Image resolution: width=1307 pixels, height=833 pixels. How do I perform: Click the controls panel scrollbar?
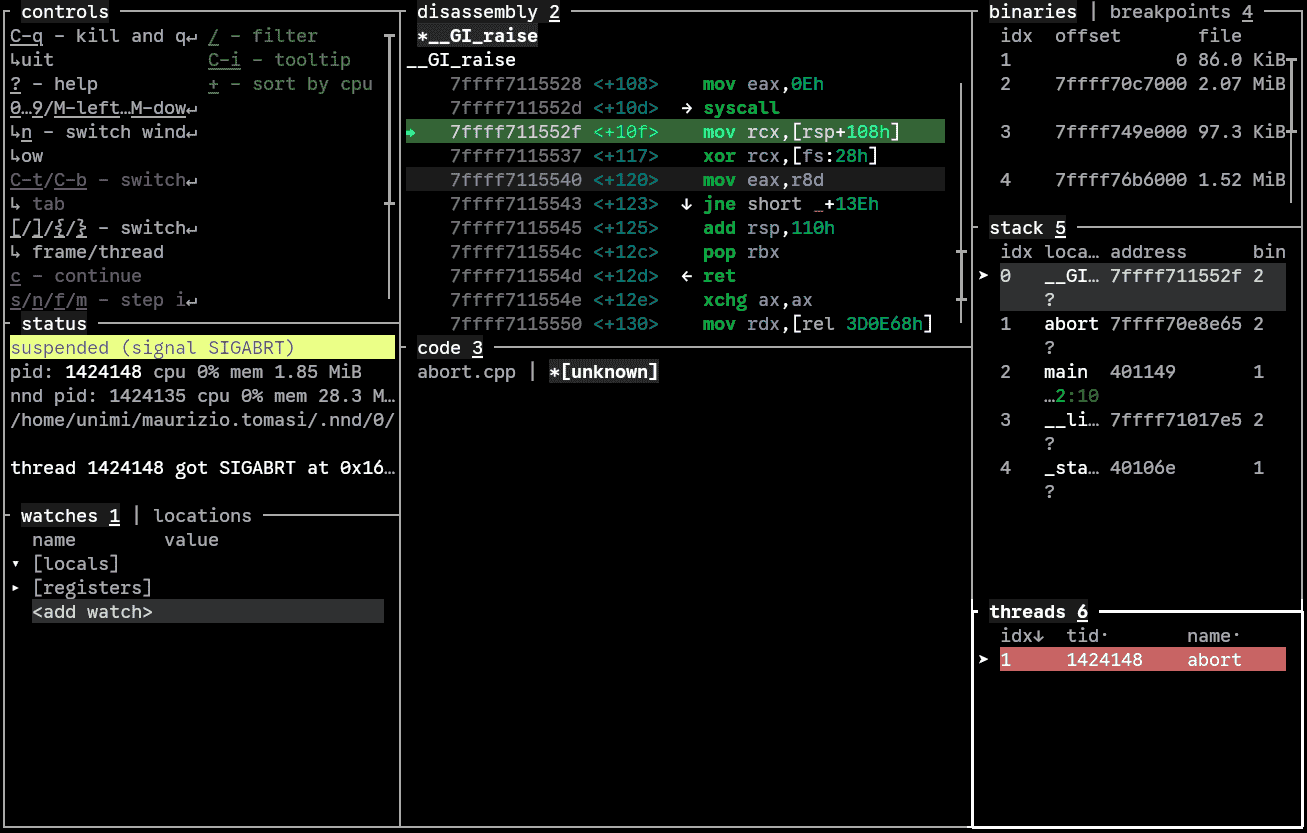click(389, 120)
